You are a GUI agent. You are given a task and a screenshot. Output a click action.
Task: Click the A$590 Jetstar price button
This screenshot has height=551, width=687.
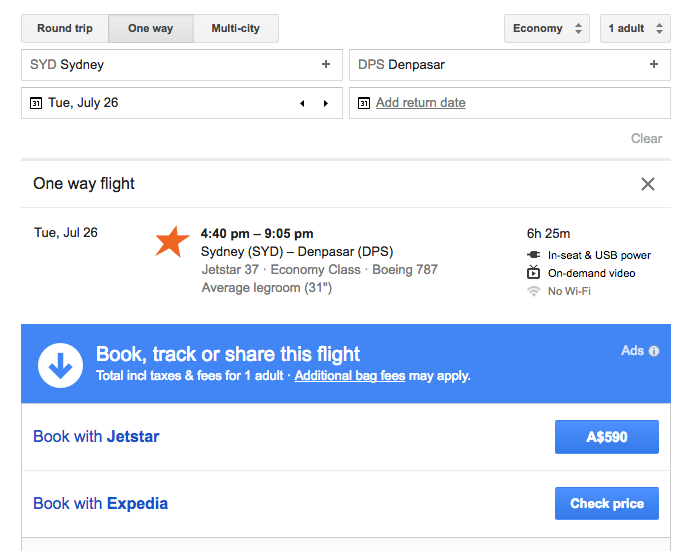pos(607,437)
